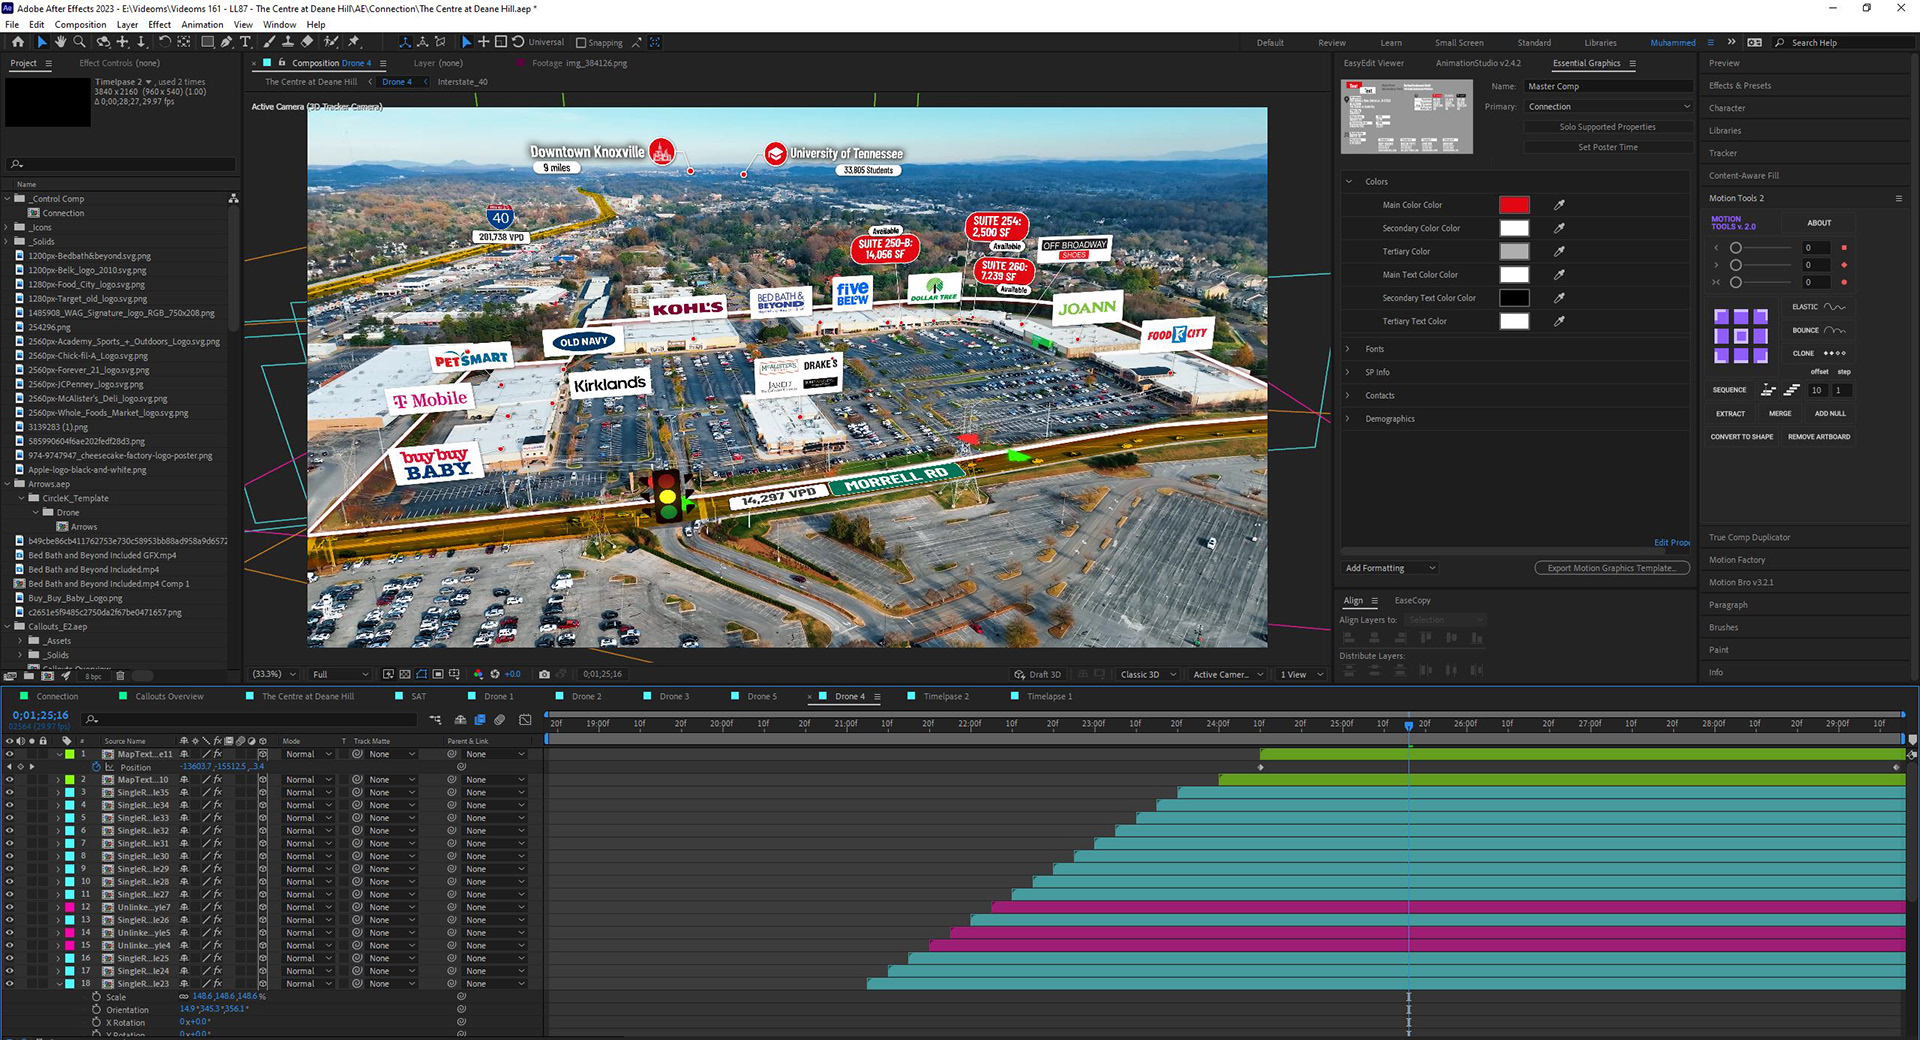
Task: Hide layer 2 MapText...10 eye toggle
Action: coord(10,780)
